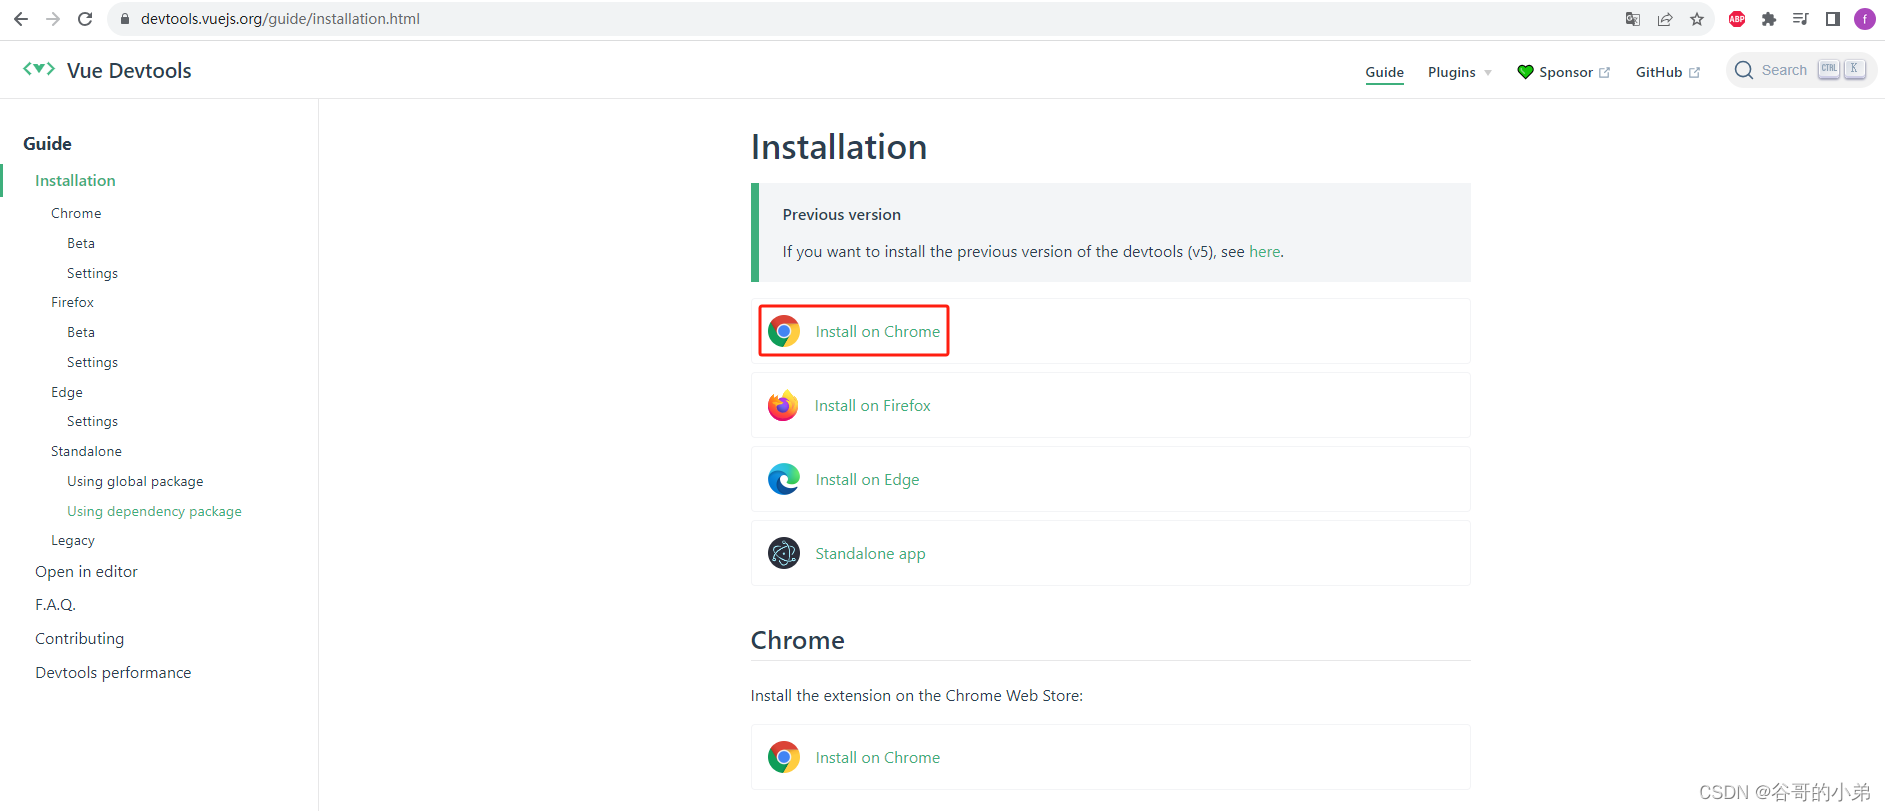Click the Chrome section heading

797,640
